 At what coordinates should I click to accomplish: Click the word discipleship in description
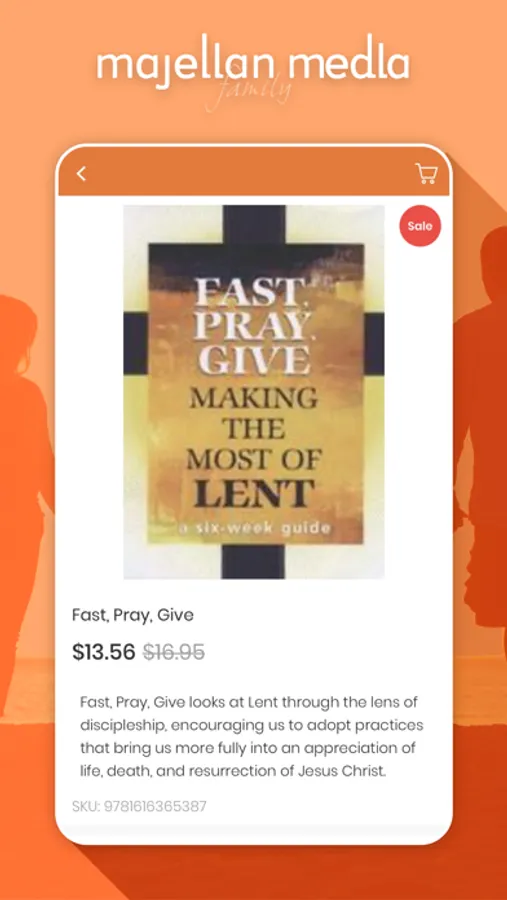pyautogui.click(x=122, y=725)
